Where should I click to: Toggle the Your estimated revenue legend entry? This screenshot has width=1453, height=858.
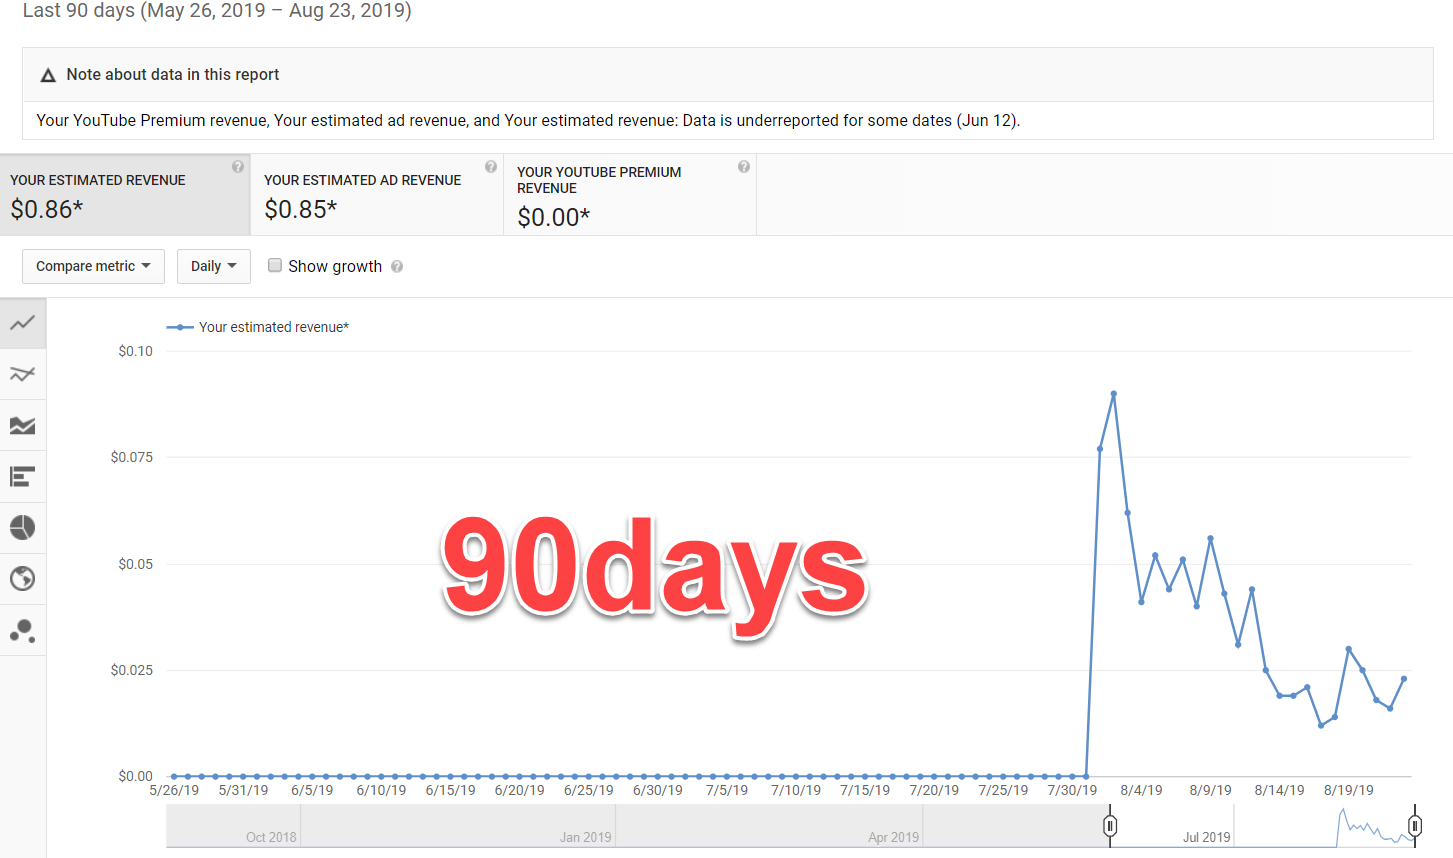click(257, 327)
